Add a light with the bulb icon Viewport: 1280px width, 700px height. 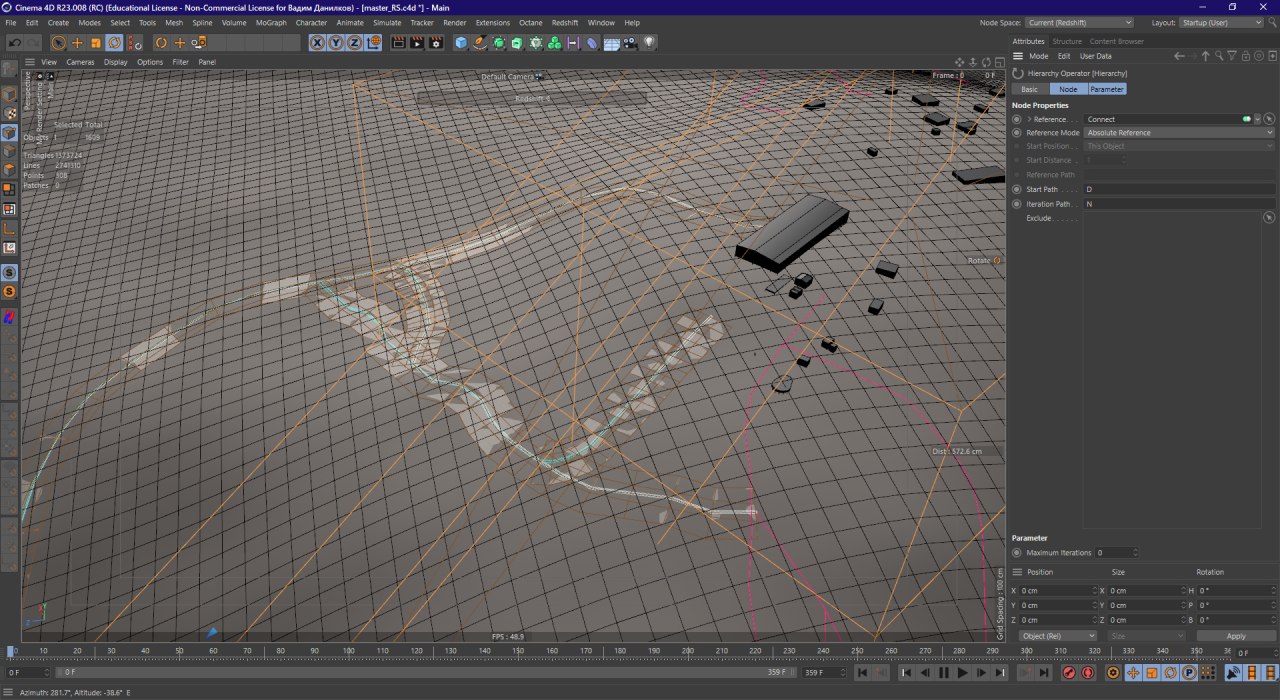click(x=650, y=43)
